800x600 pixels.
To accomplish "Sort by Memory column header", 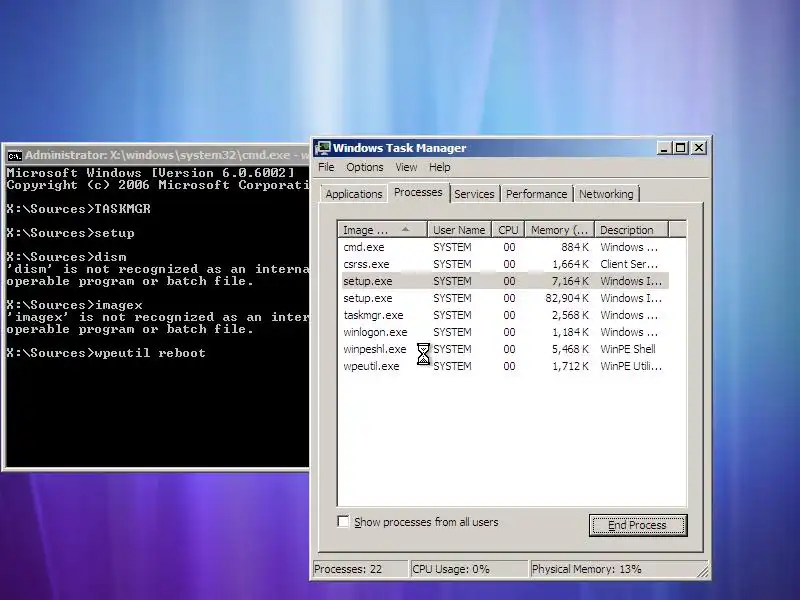I will [x=560, y=230].
